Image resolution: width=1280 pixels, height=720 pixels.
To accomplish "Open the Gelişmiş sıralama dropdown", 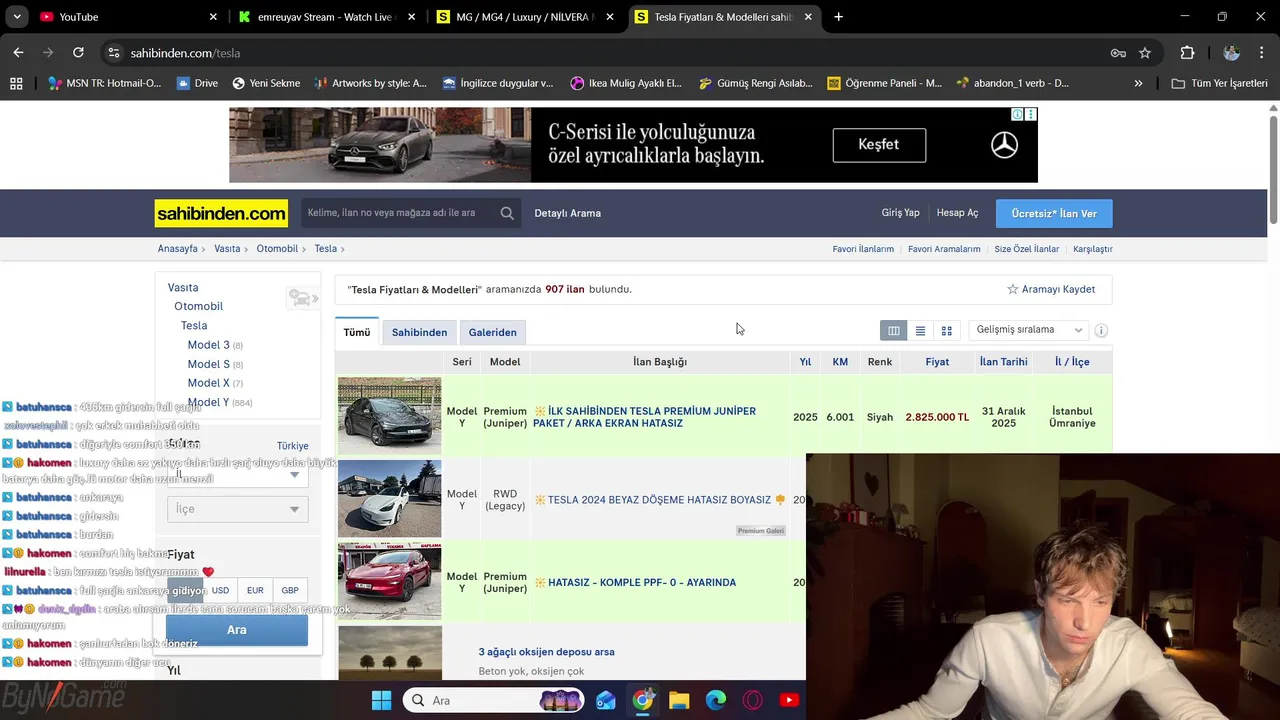I will (x=1029, y=330).
